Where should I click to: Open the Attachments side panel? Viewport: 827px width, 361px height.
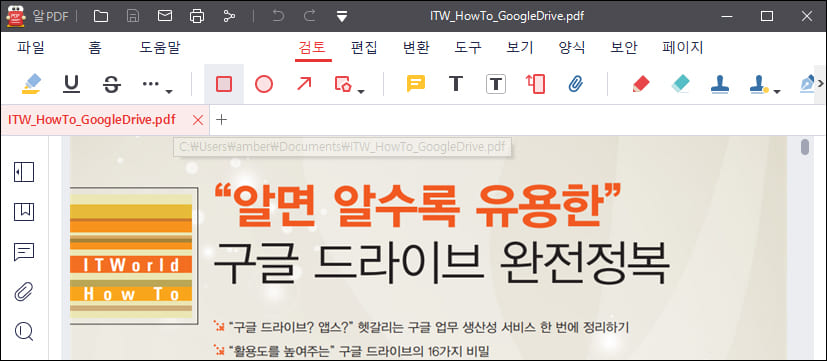tap(24, 291)
